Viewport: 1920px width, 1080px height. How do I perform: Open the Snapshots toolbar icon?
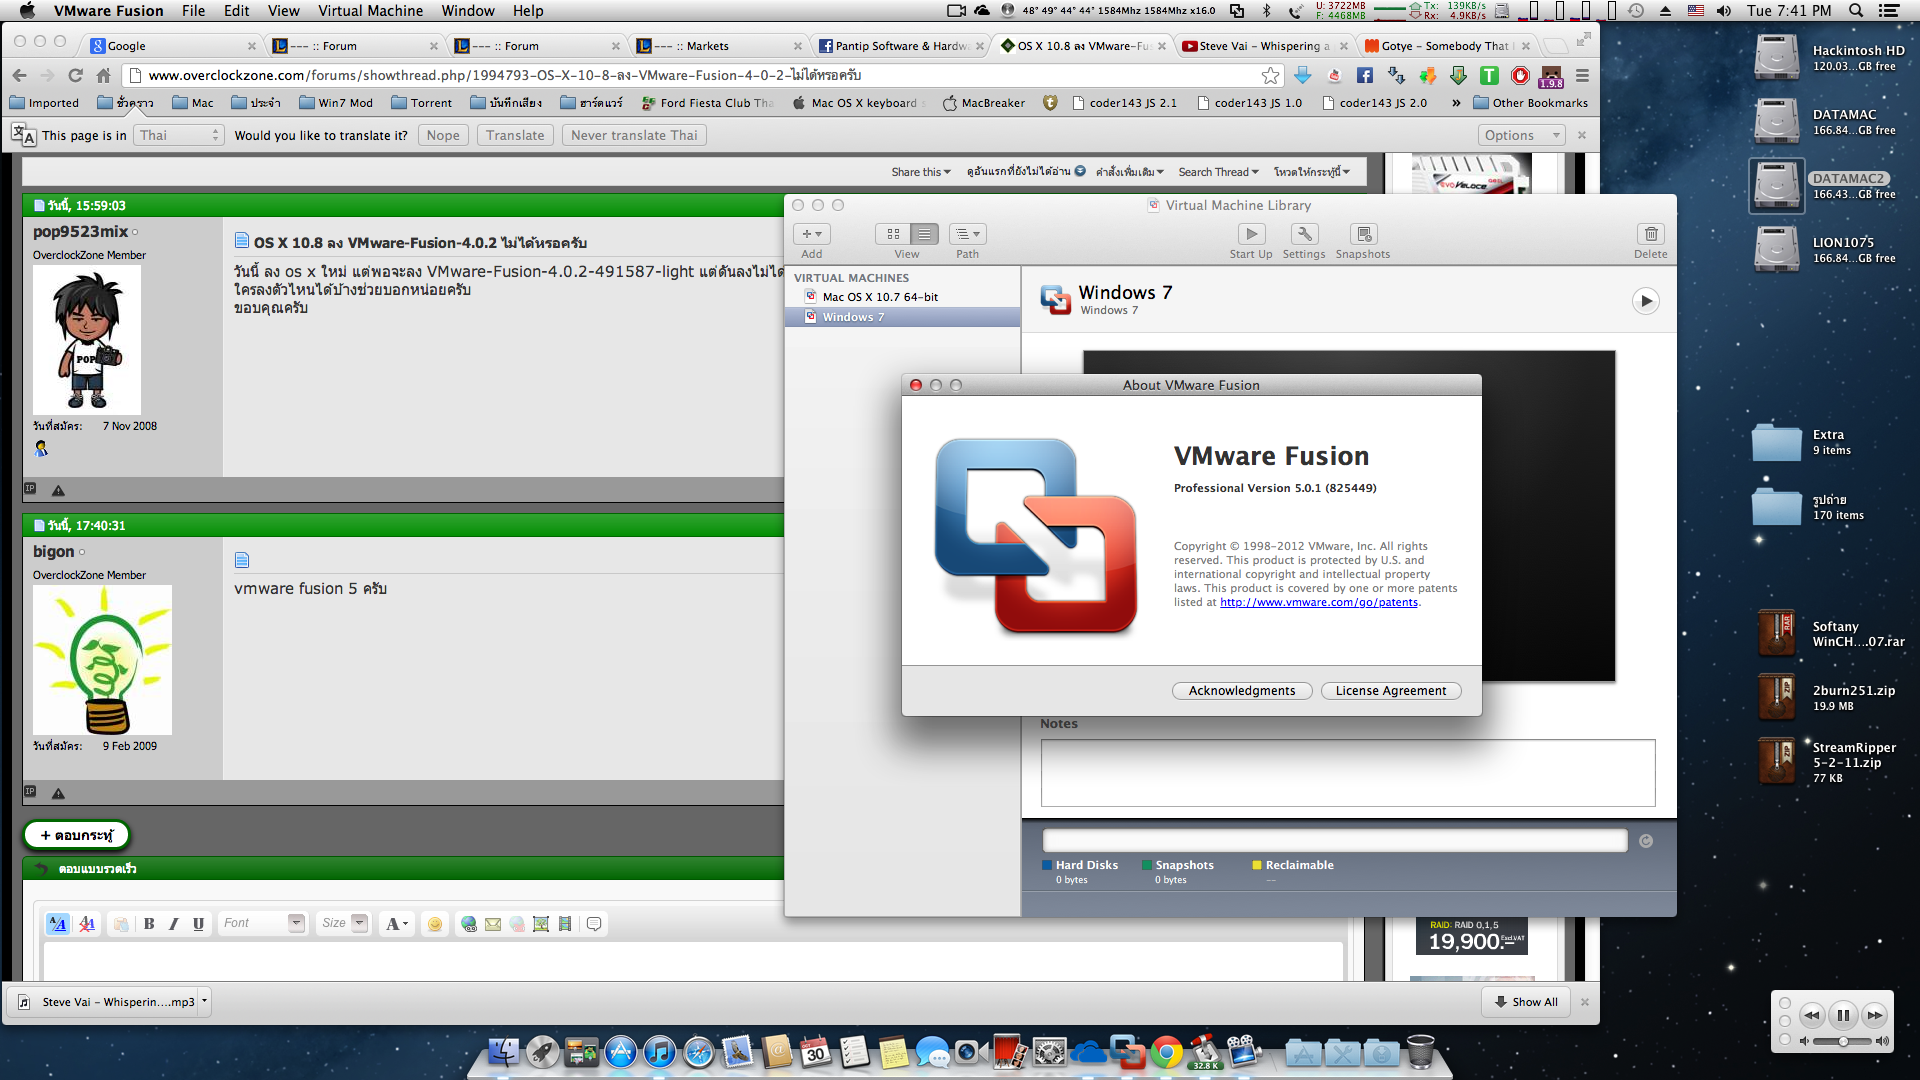[x=1363, y=234]
